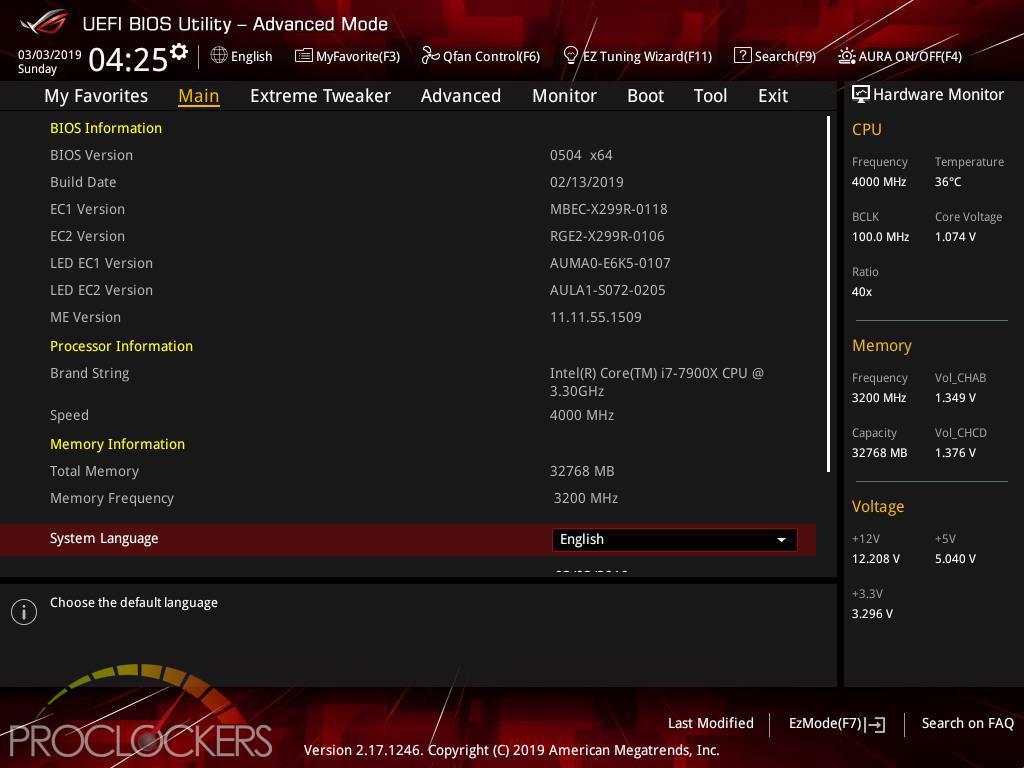The width and height of the screenshot is (1024, 768).
Task: Click the ROG logo in the header
Action: pyautogui.click(x=44, y=24)
